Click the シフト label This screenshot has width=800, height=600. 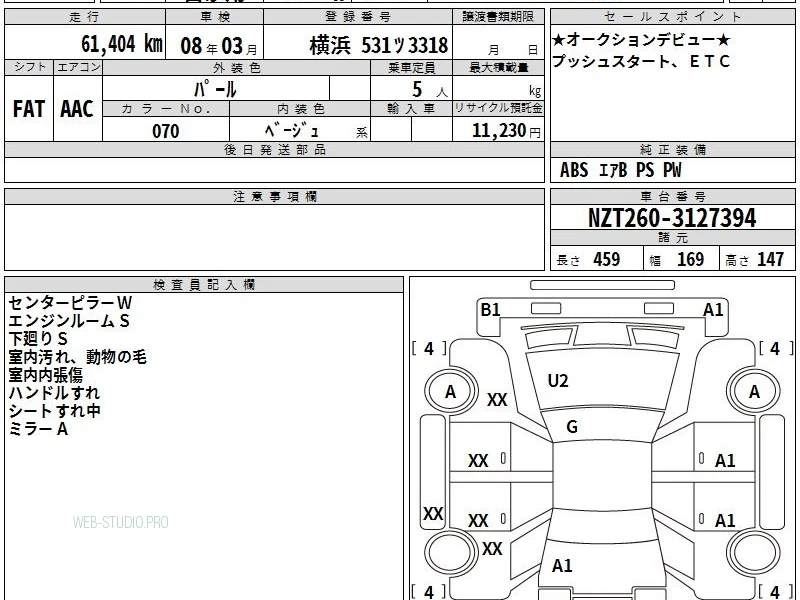pos(29,67)
